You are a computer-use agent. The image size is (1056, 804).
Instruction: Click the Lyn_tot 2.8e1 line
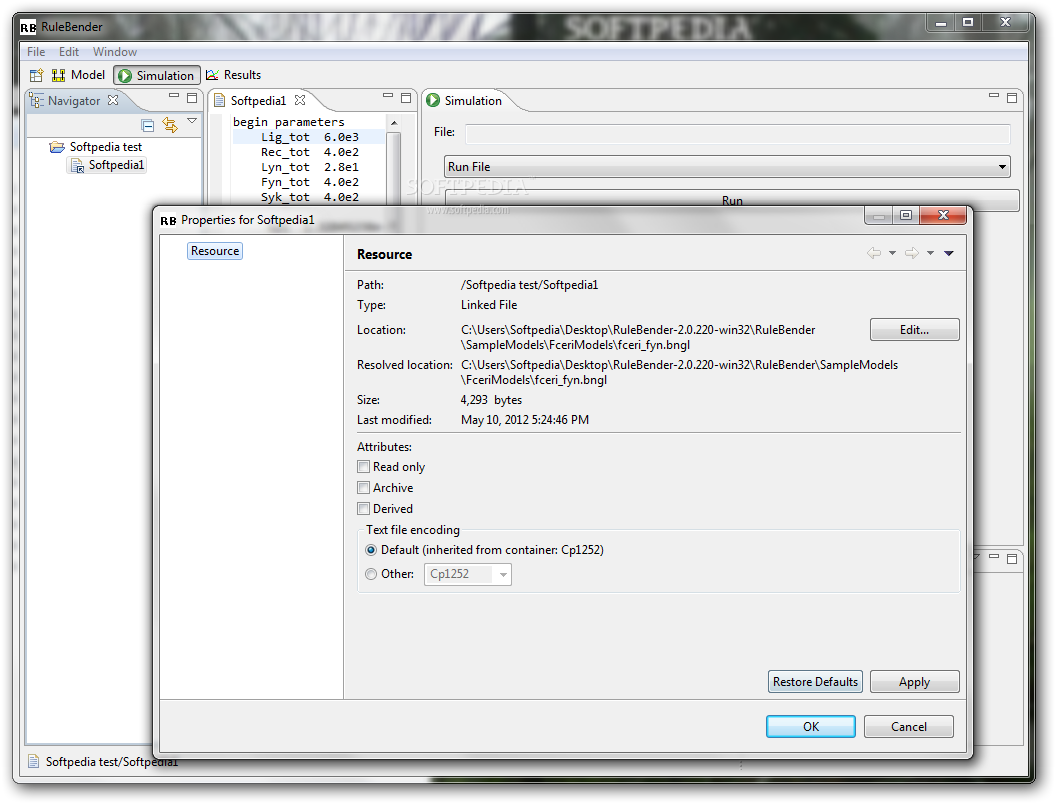(309, 167)
